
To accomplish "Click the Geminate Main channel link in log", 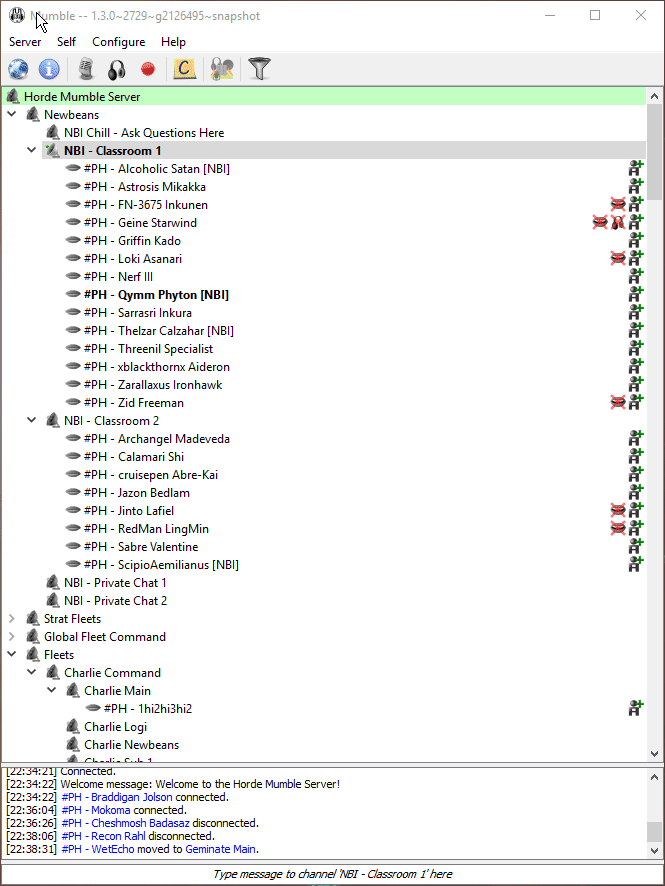I will coord(220,849).
